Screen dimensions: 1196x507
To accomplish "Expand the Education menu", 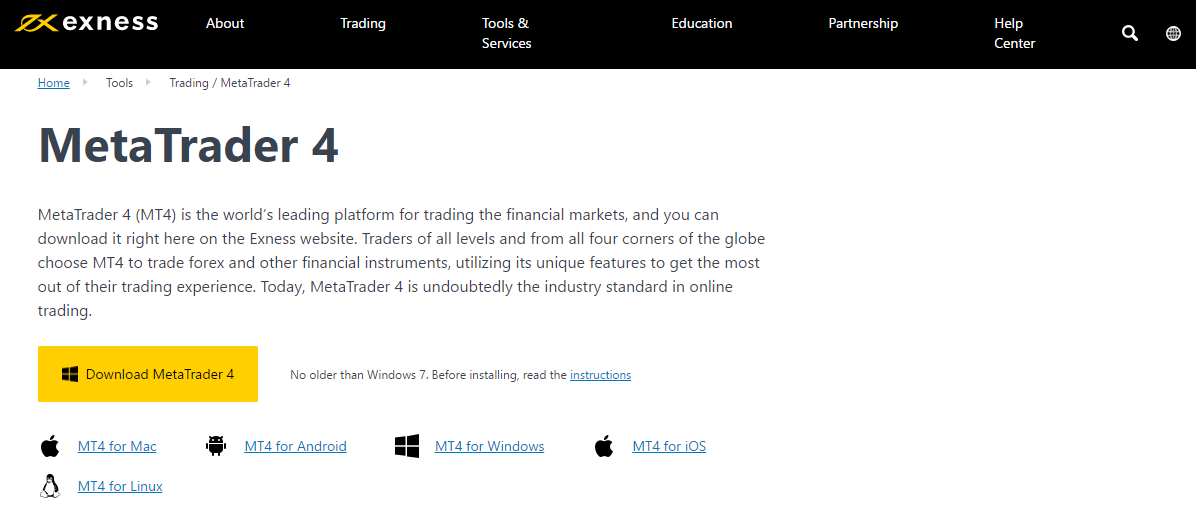I will click(x=702, y=23).
